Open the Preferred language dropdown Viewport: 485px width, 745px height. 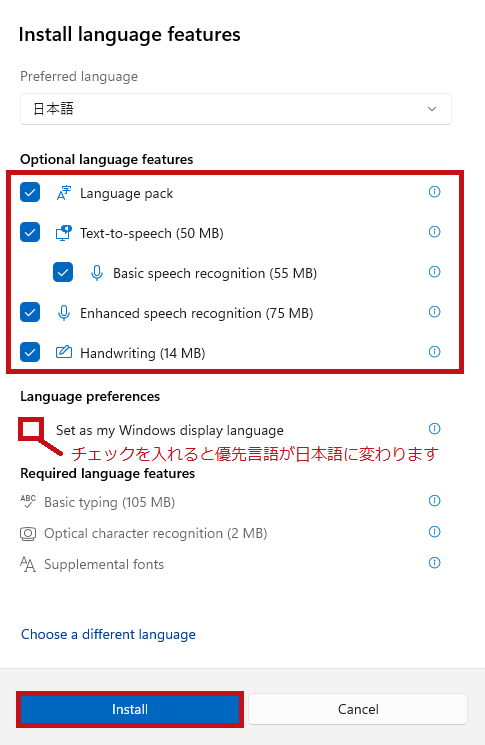(x=236, y=109)
